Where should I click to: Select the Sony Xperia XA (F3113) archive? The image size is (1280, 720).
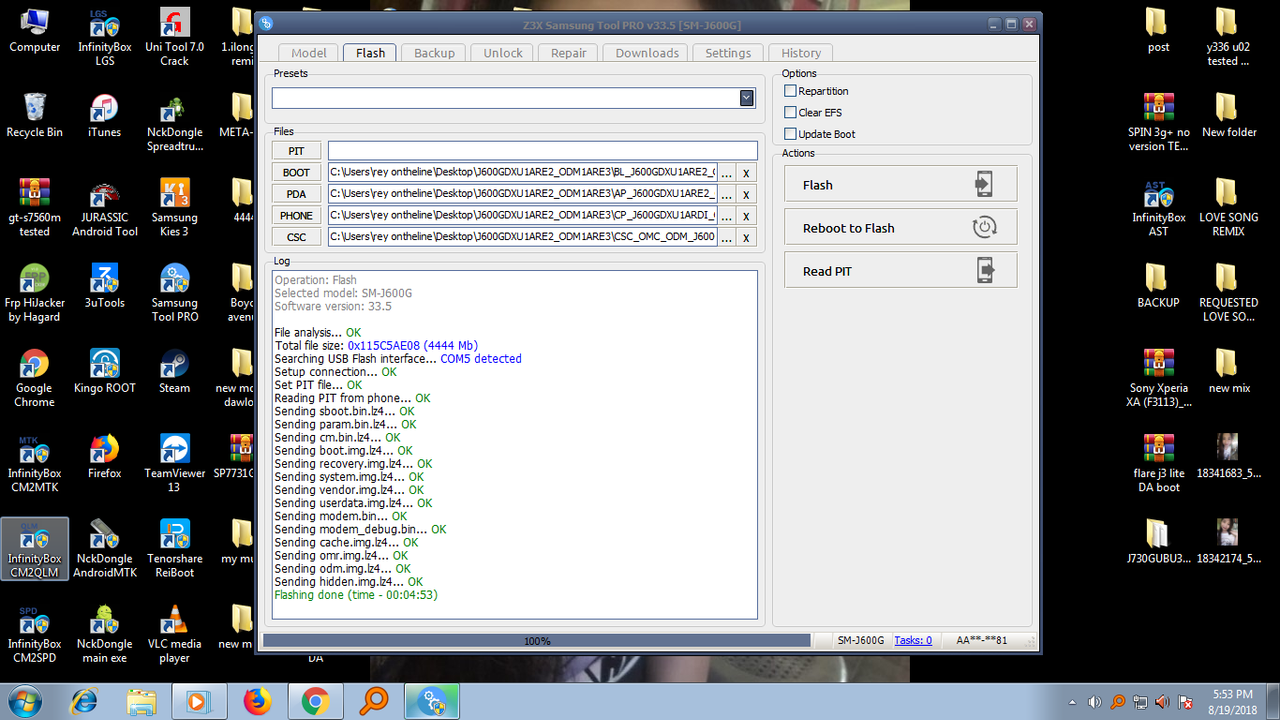[x=1158, y=379]
